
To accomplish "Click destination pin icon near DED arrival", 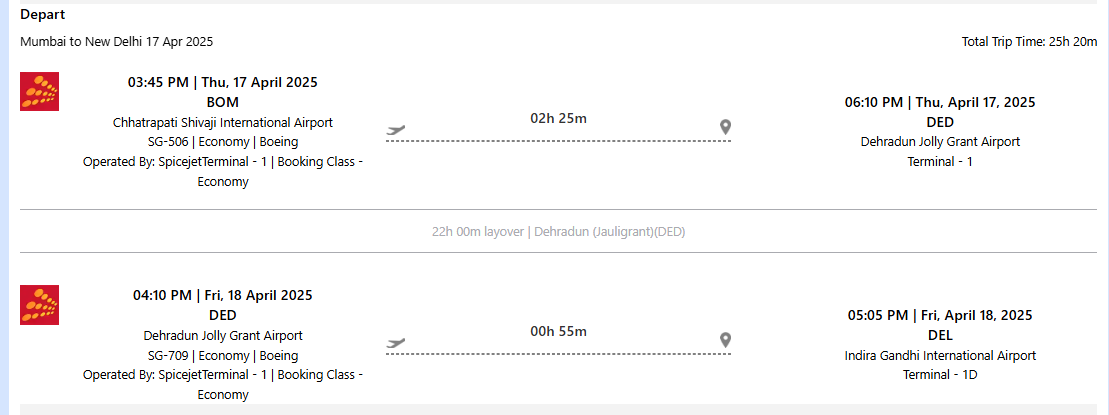I will (725, 127).
